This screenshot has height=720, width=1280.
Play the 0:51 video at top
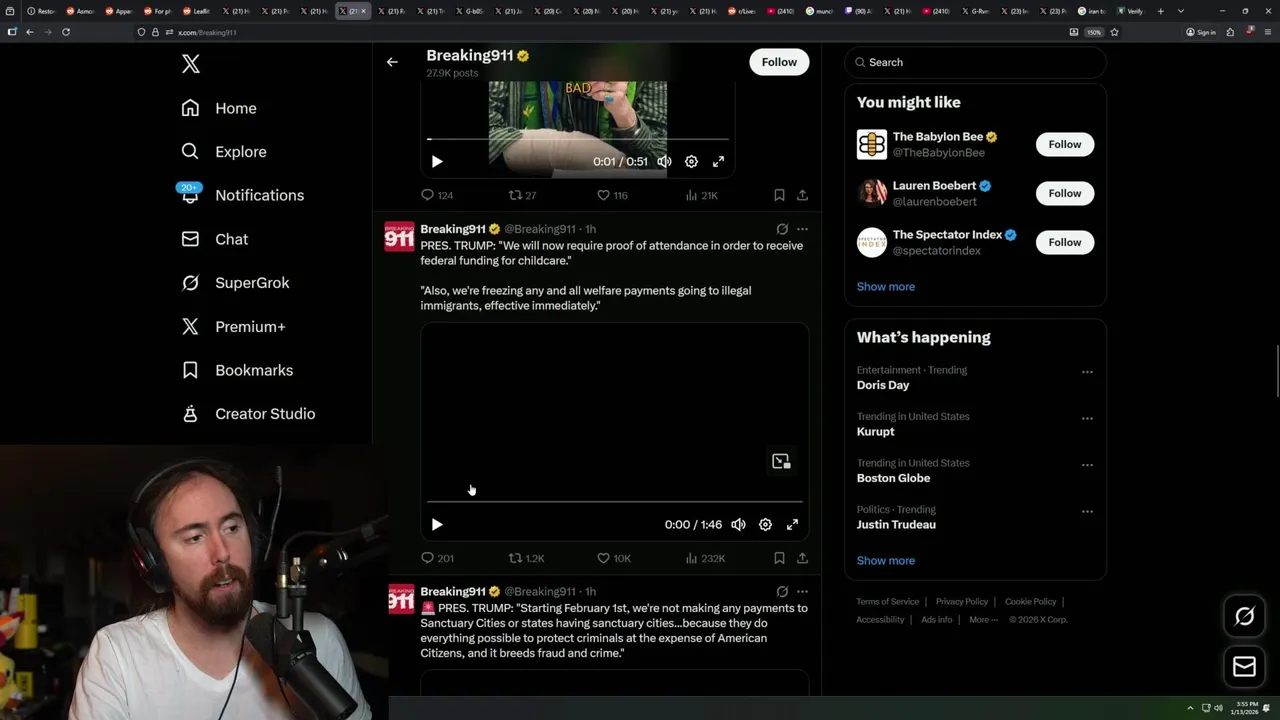pos(437,161)
